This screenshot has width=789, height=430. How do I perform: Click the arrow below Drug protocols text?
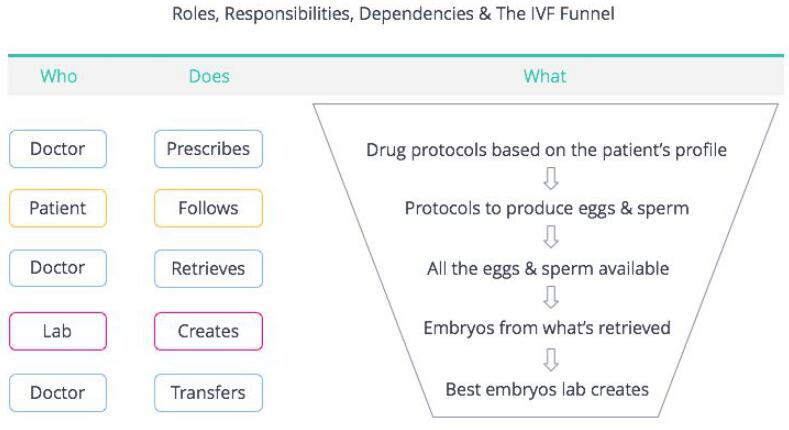(551, 179)
